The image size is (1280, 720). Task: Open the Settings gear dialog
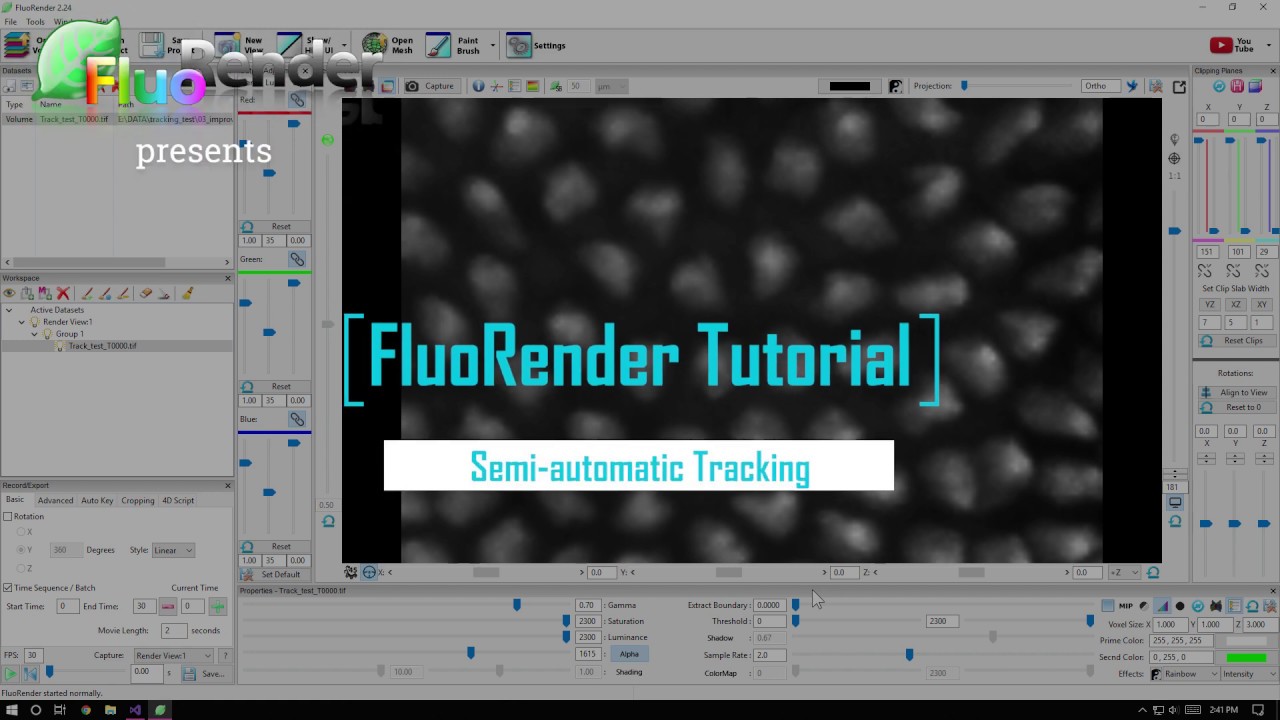coord(537,46)
